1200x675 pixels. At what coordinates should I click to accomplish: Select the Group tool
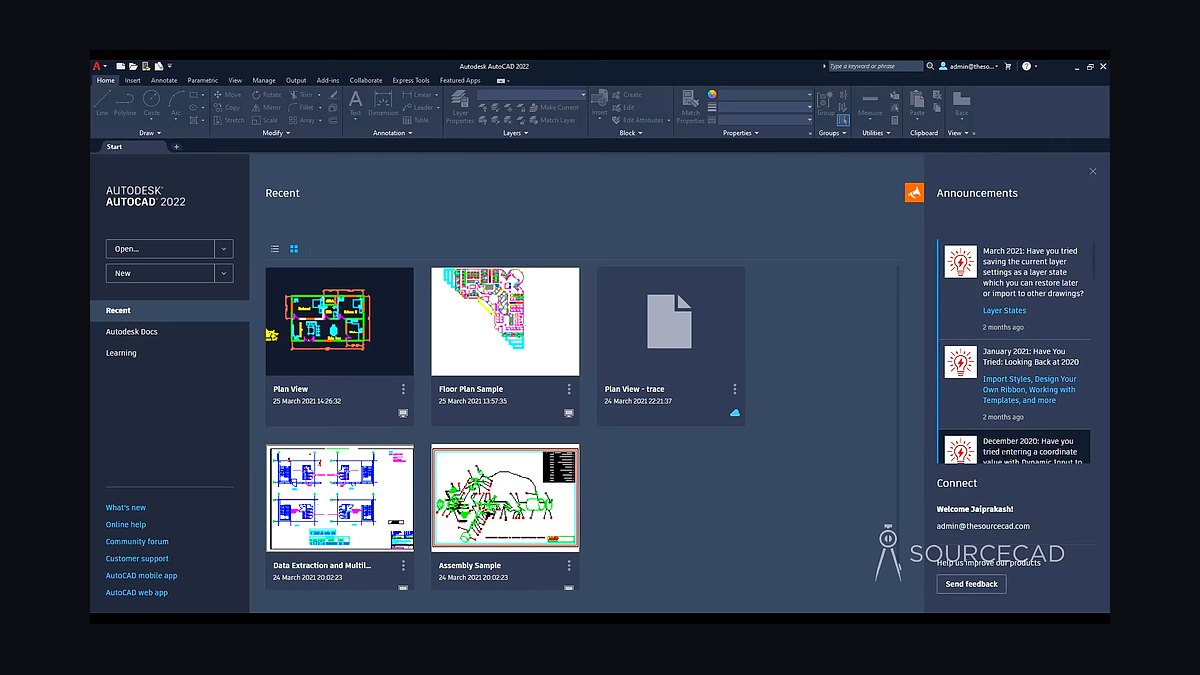[826, 103]
